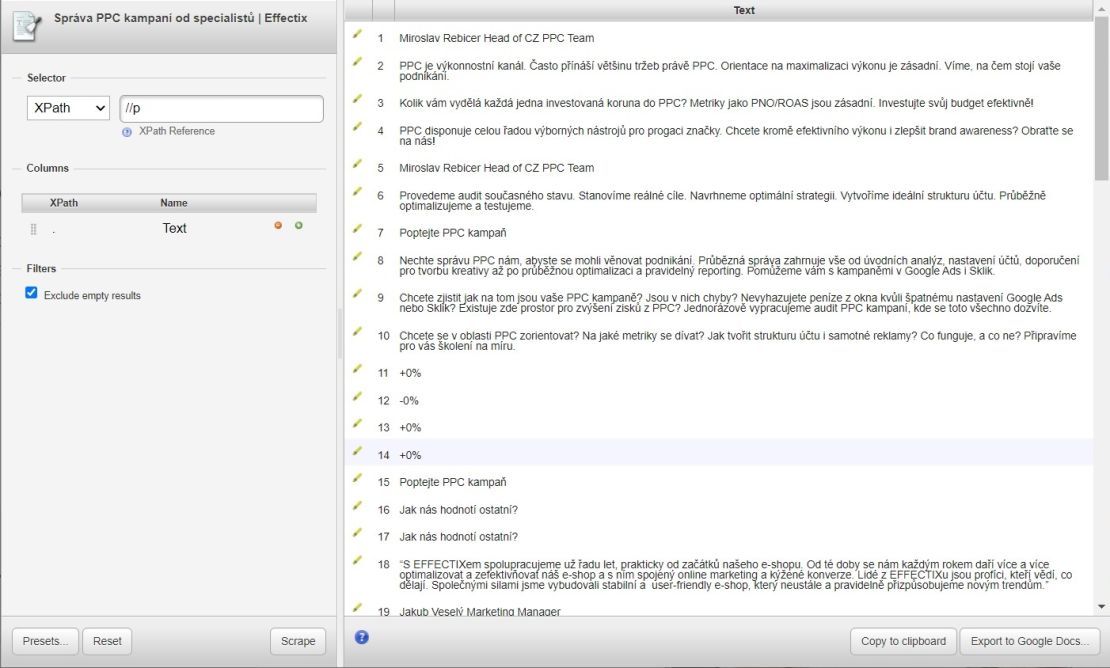1110x668 pixels.
Task: Select row 17 'Jak nás hodnotí ostatní?'
Action: tap(458, 536)
